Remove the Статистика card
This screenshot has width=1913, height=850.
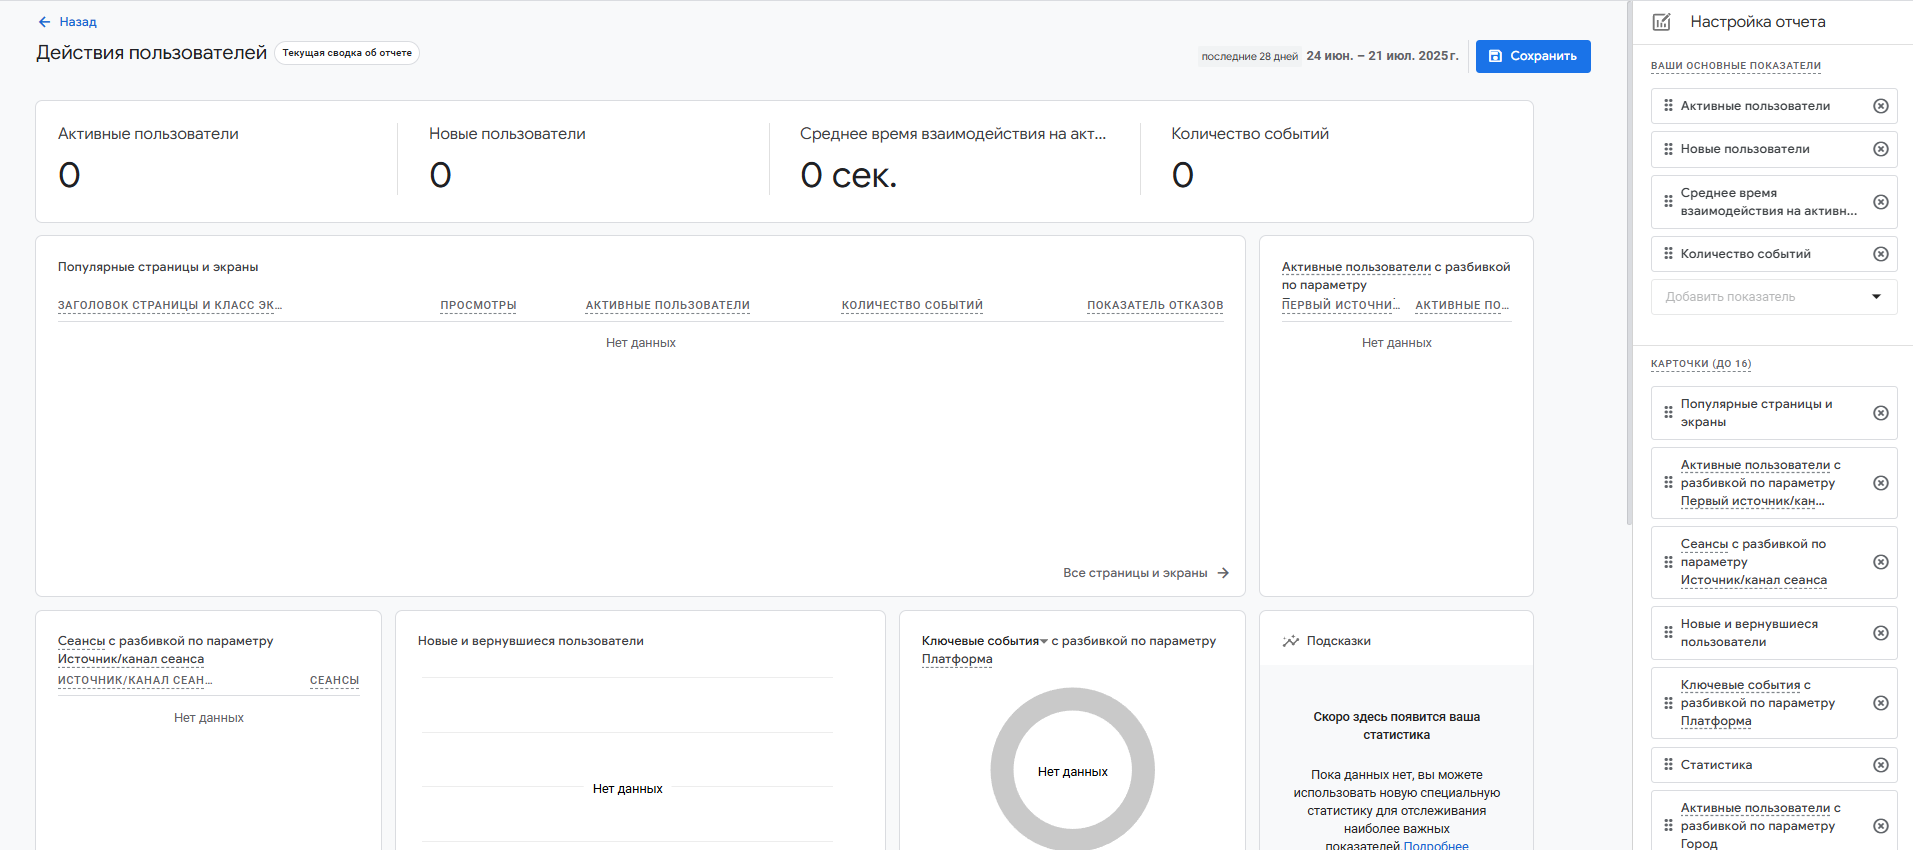(x=1881, y=765)
